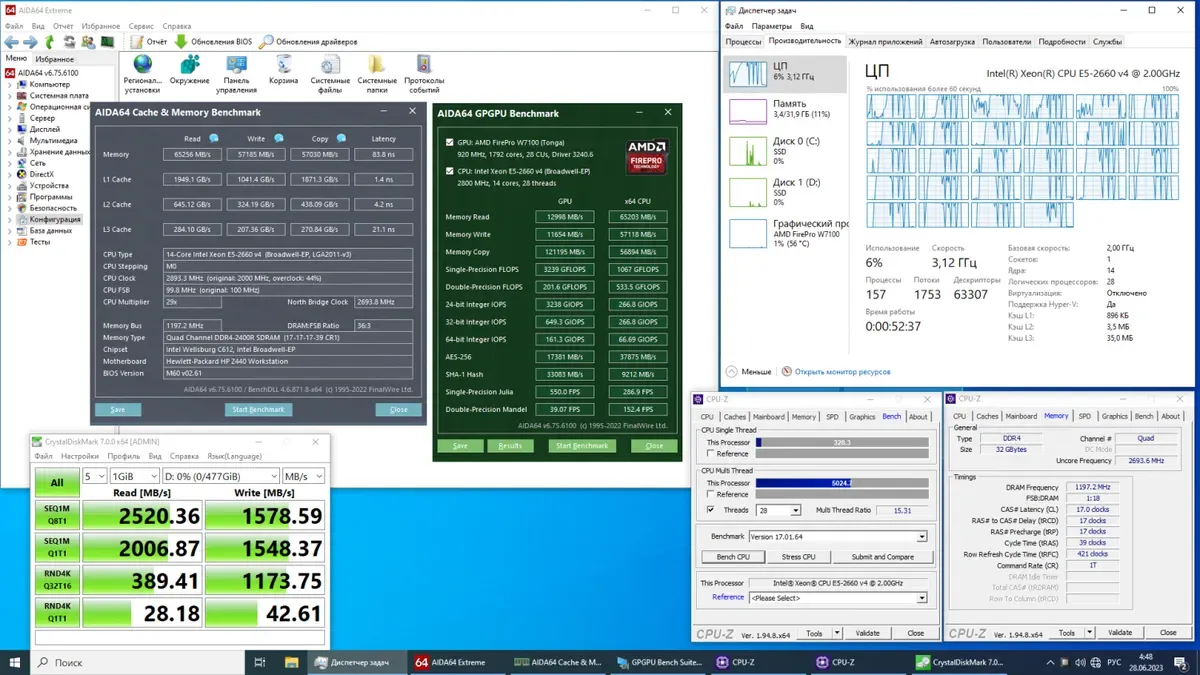This screenshot has width=1200, height=675.
Task: Open File Explorer from the taskbar
Action: click(x=291, y=662)
